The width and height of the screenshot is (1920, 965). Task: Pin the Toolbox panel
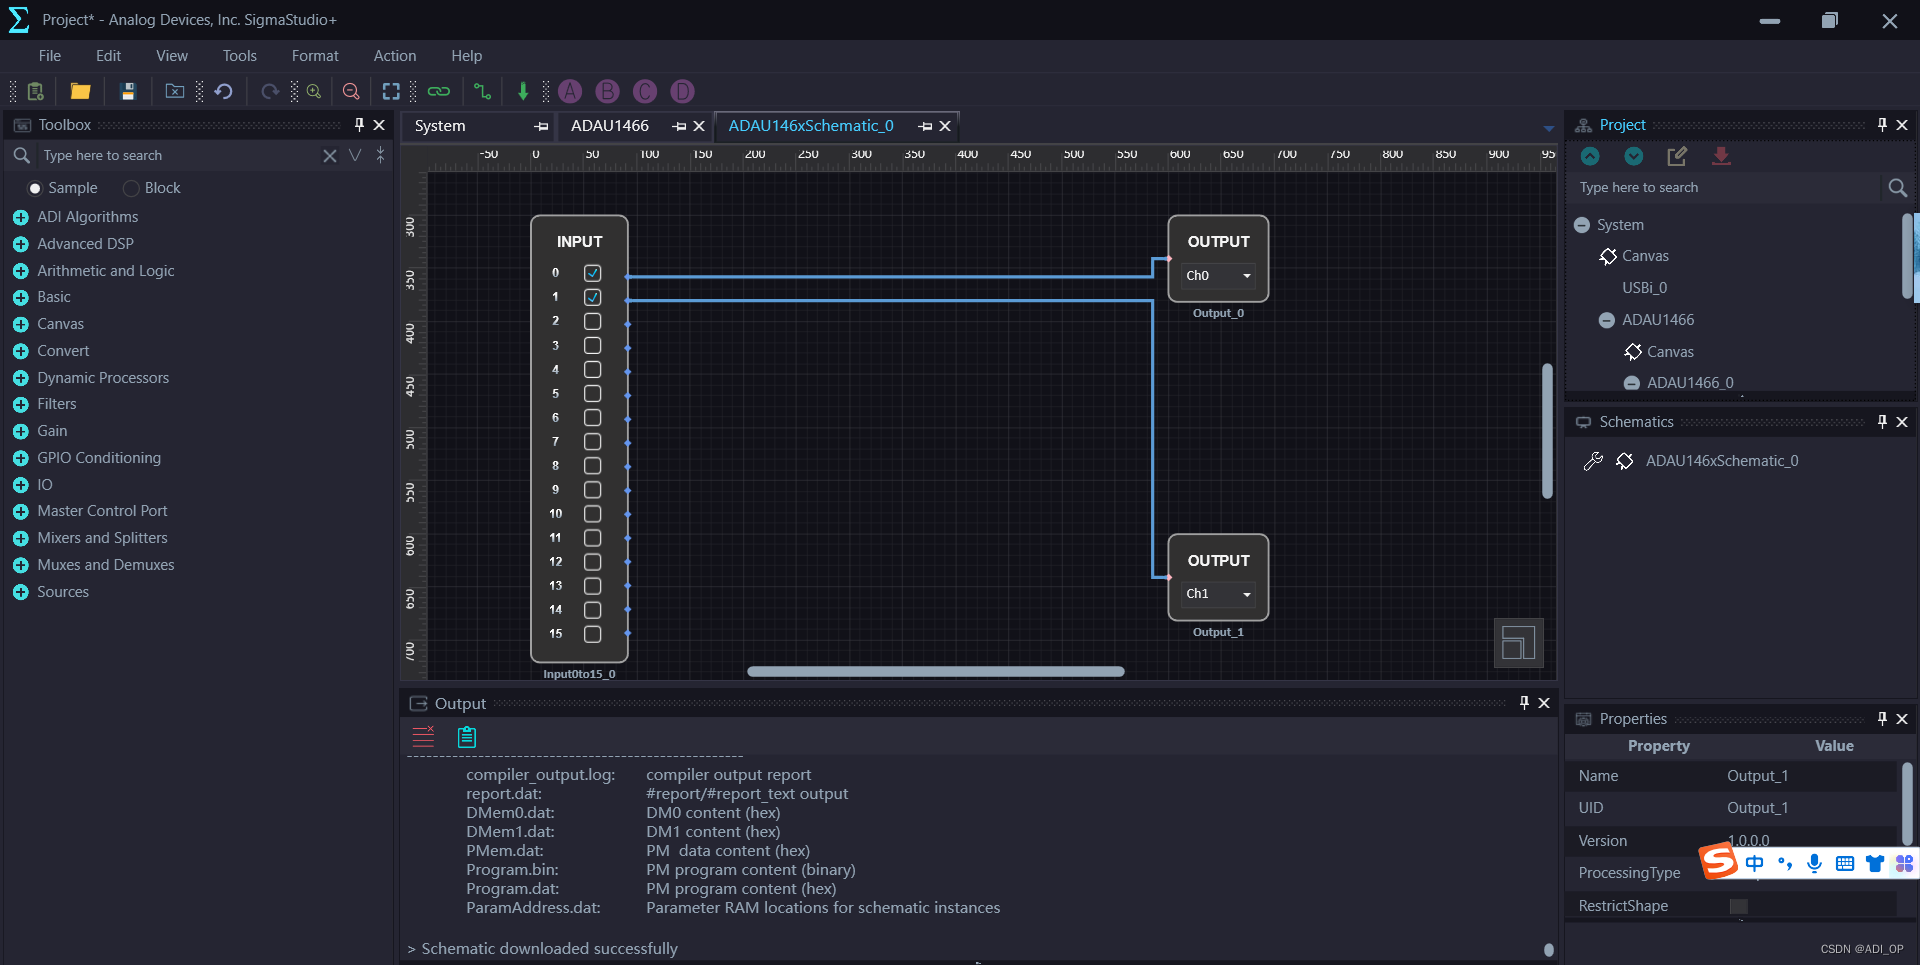click(359, 125)
